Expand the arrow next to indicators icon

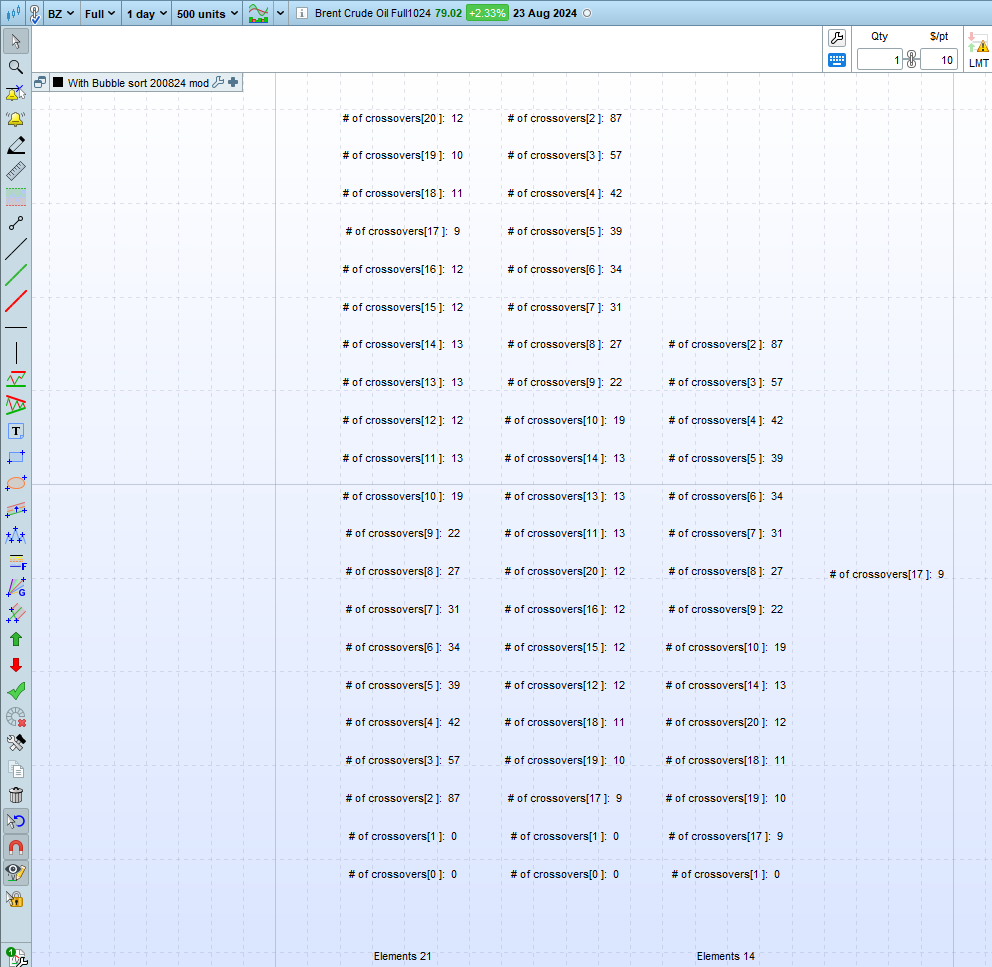(x=280, y=13)
